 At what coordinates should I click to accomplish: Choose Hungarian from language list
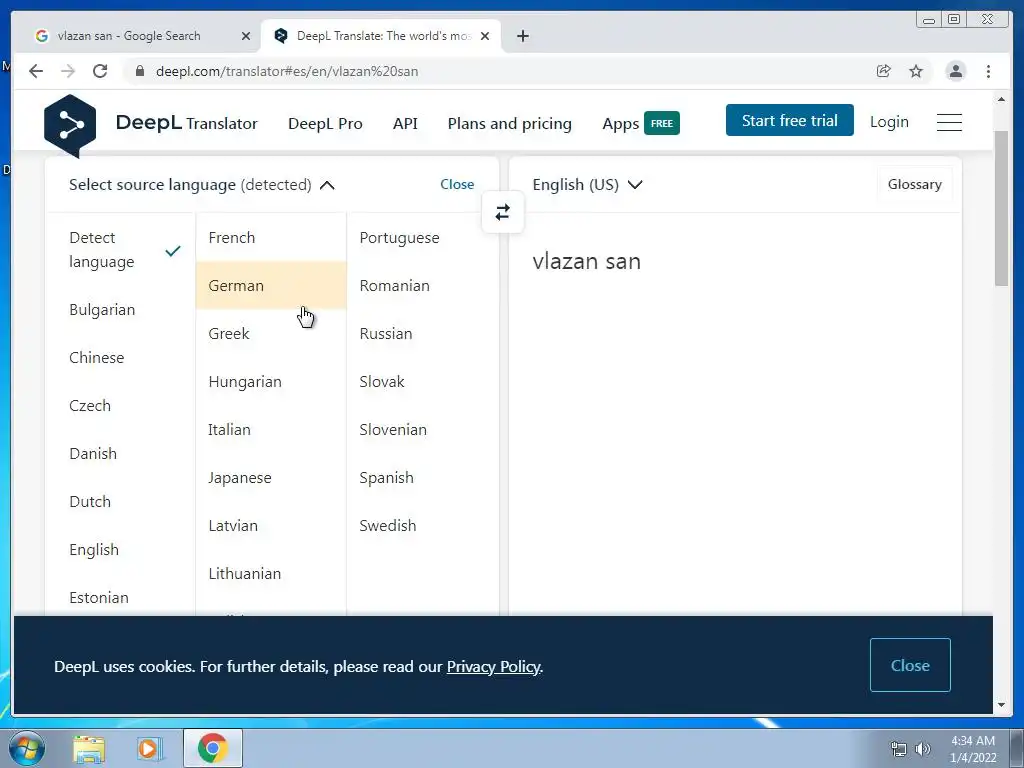(x=271, y=381)
